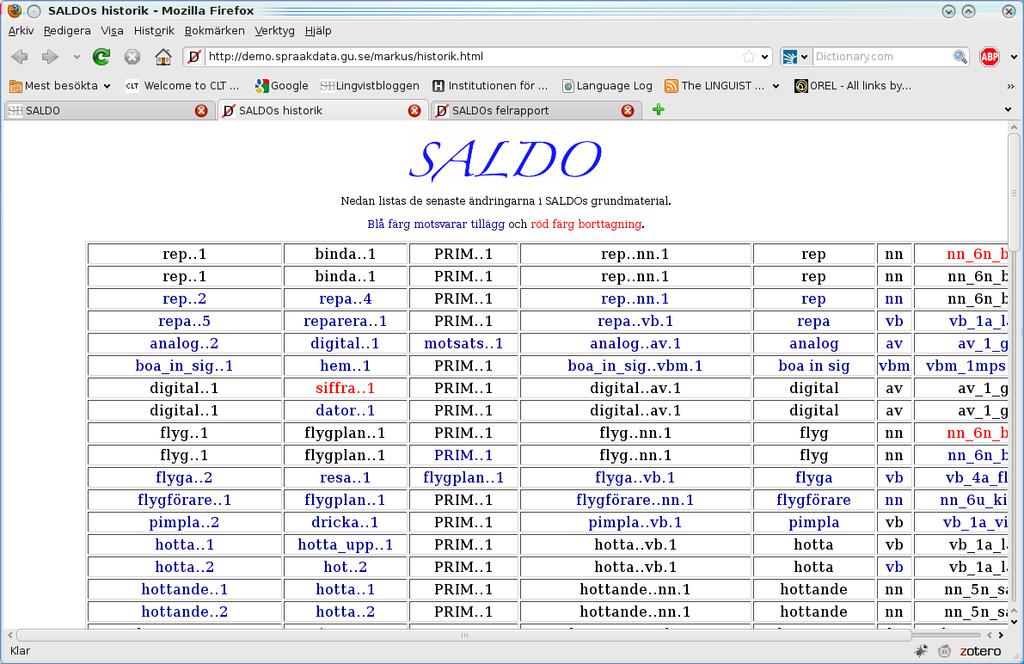Click the search magnifier icon
The height and width of the screenshot is (664, 1024).
[x=959, y=57]
